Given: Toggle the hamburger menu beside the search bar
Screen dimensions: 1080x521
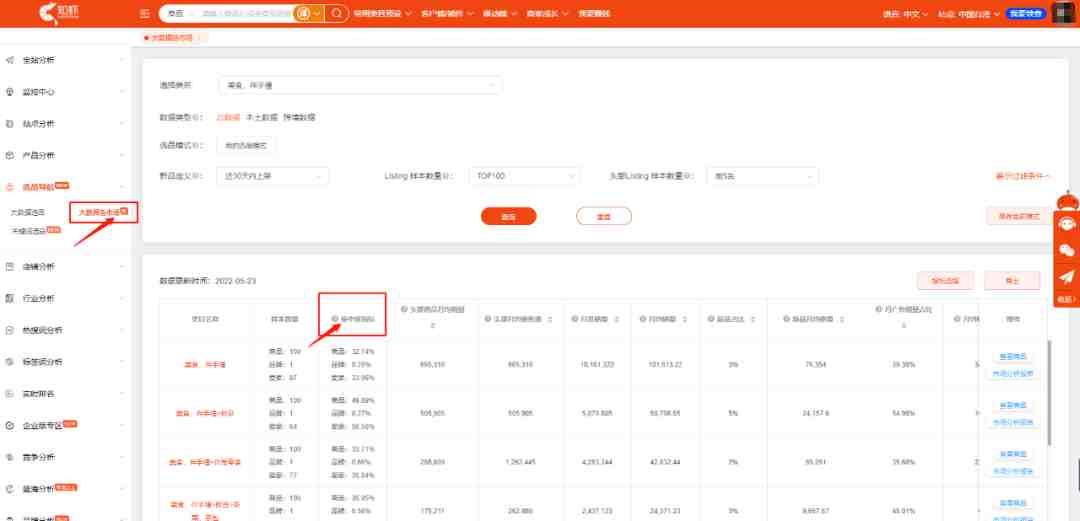Looking at the screenshot, I should (145, 14).
